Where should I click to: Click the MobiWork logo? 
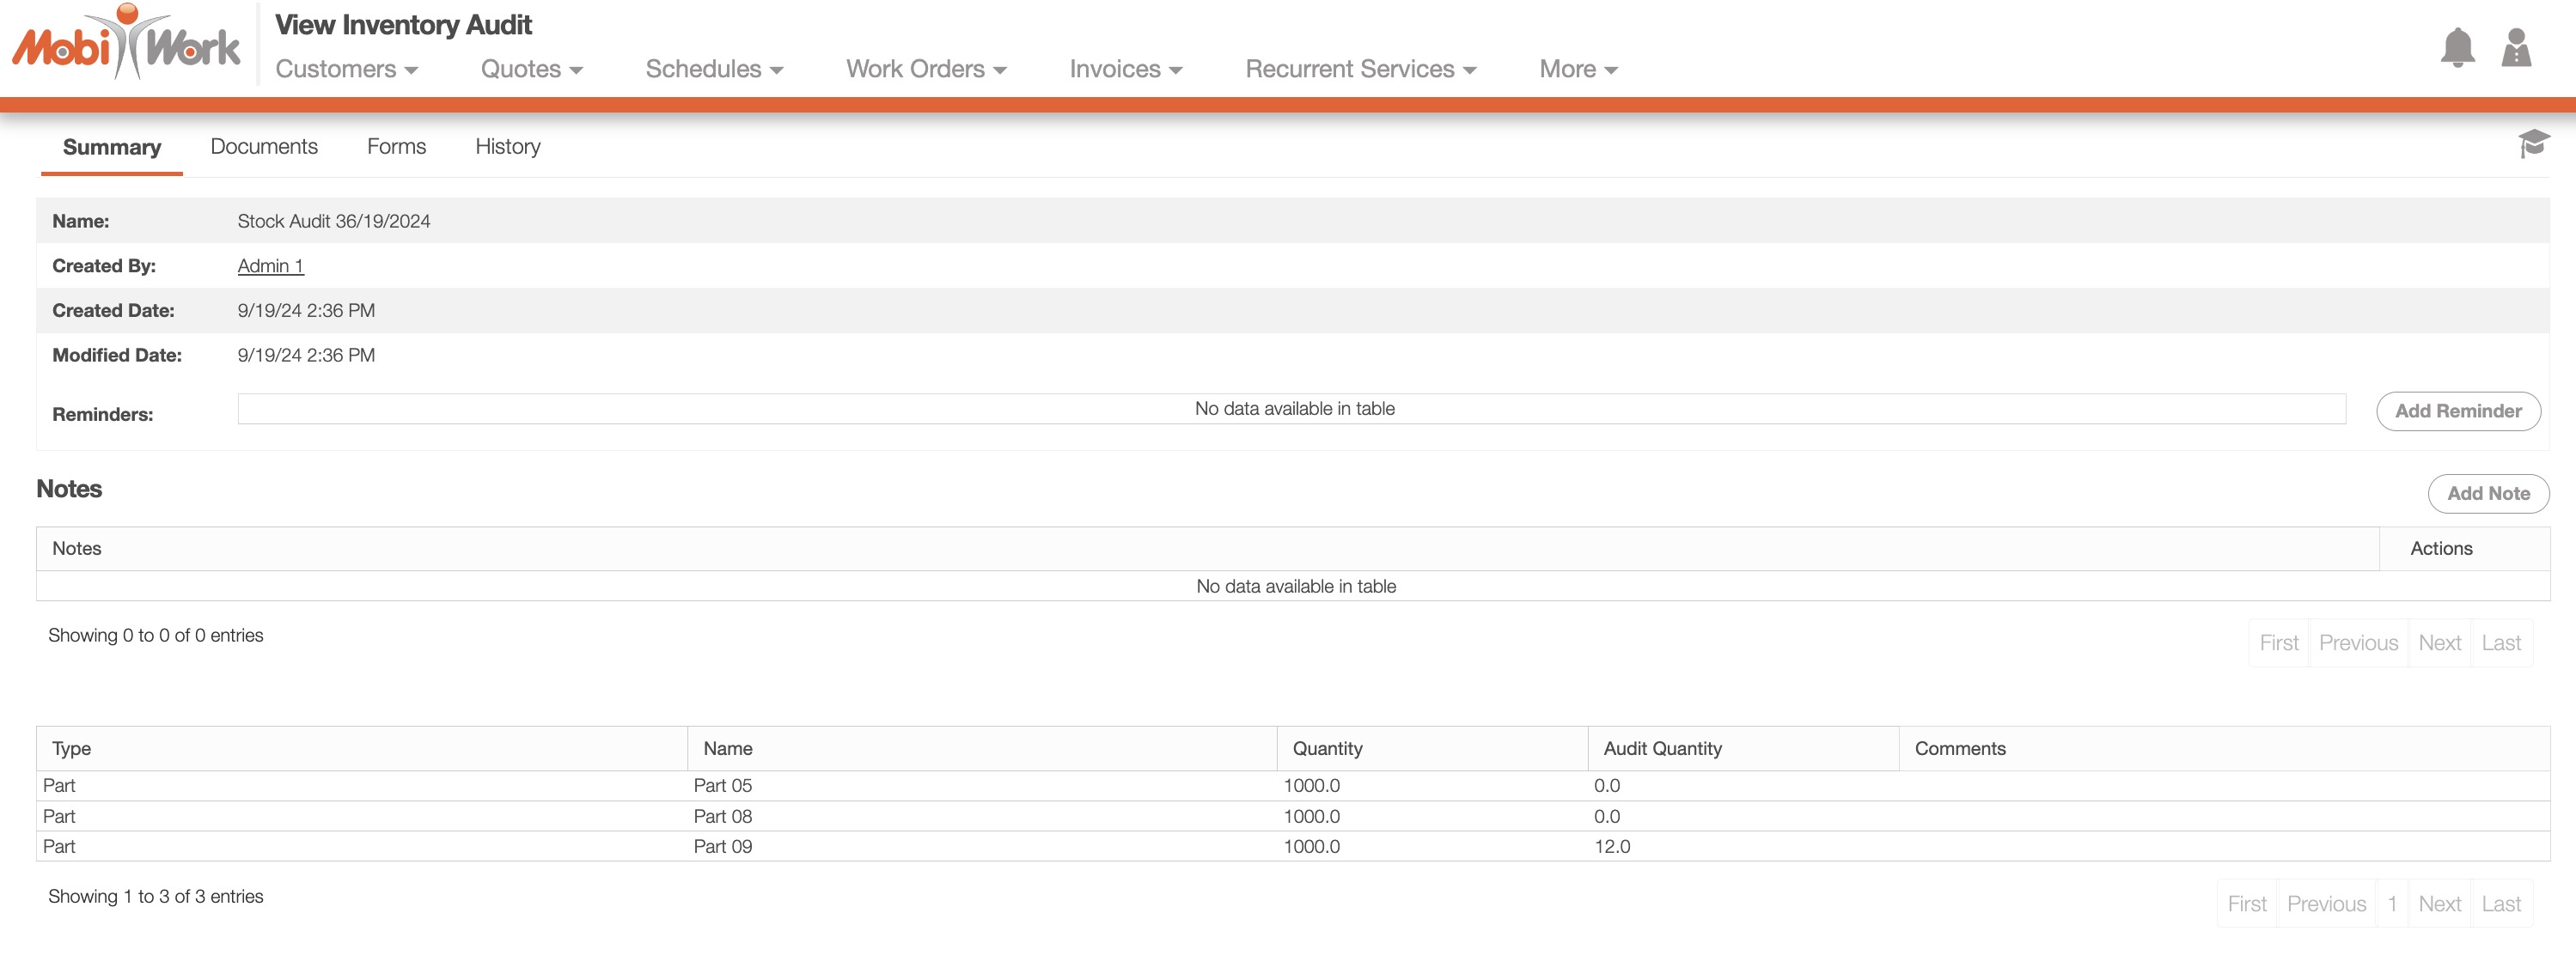pos(126,44)
